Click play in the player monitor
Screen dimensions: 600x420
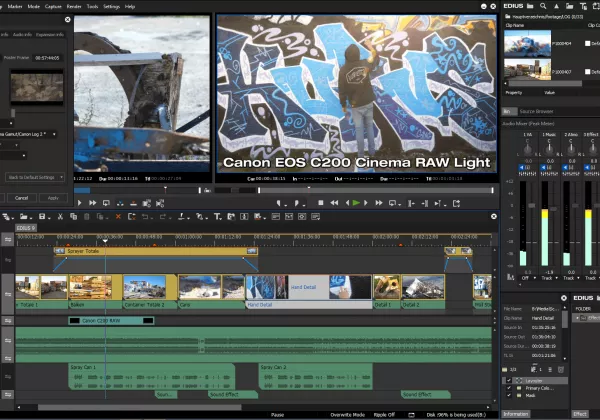80,203
